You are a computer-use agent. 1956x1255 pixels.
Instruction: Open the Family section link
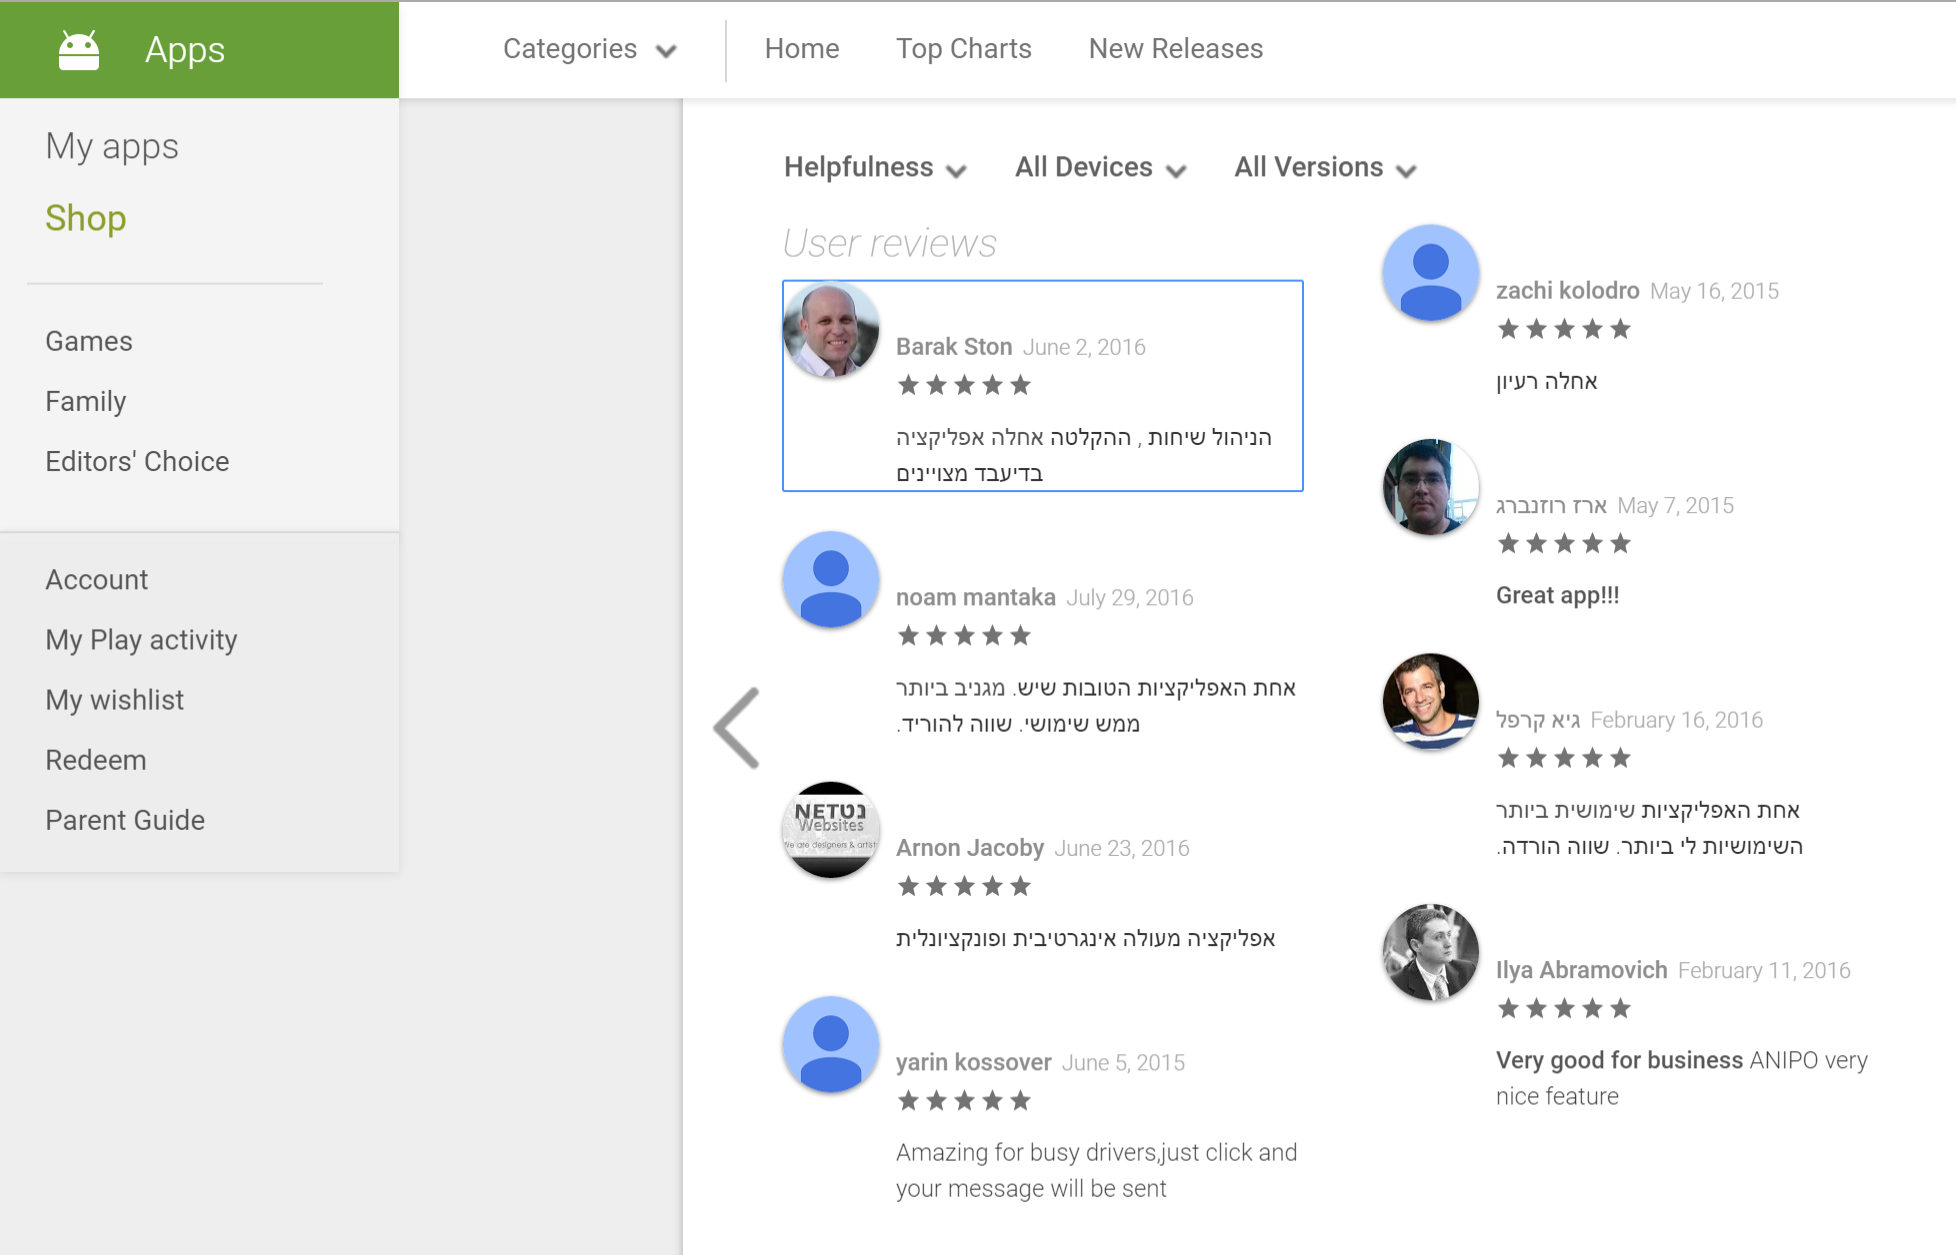pyautogui.click(x=86, y=401)
